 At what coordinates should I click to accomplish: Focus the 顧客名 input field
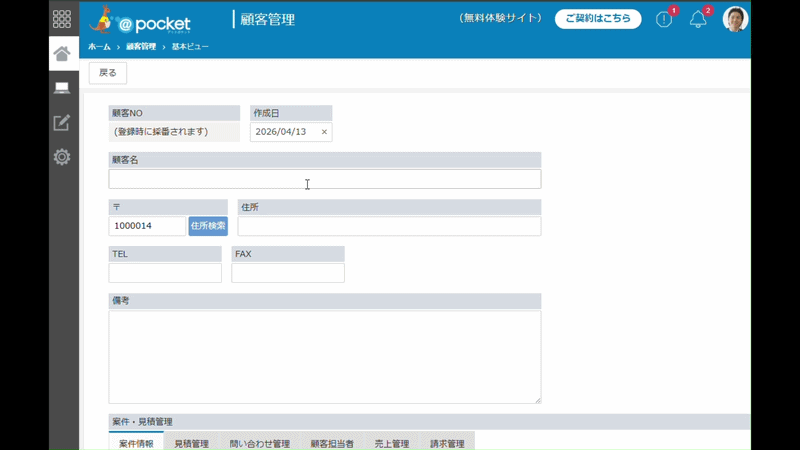325,179
